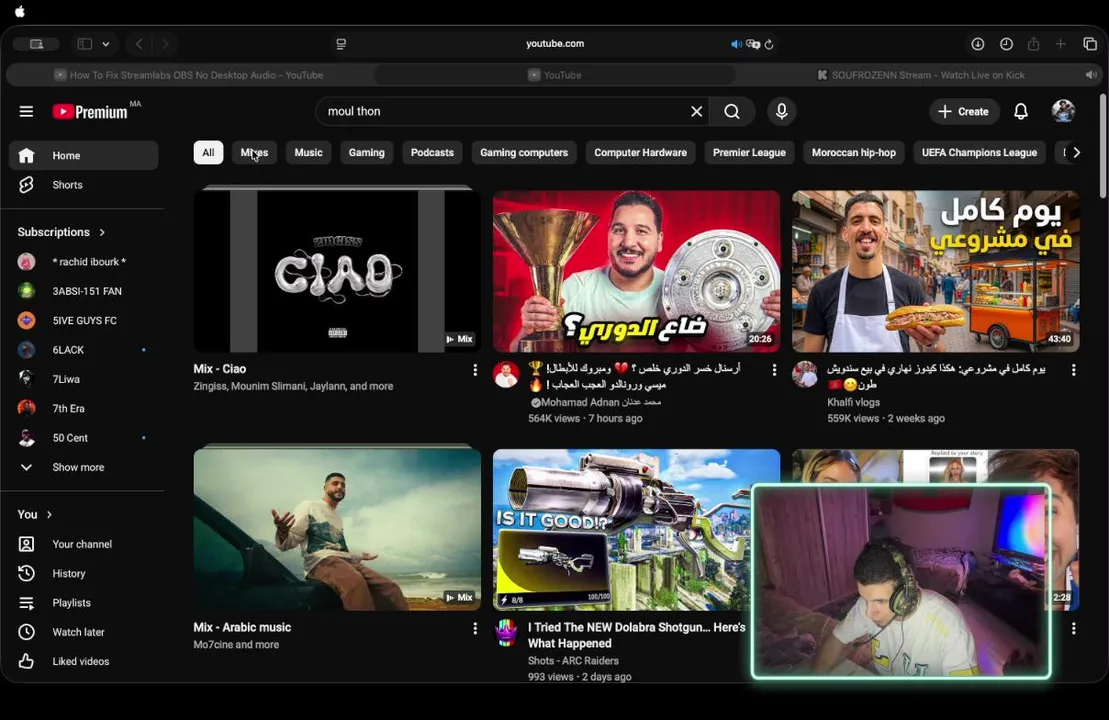1109x720 pixels.
Task: Run search with magnifying glass button
Action: pos(732,112)
